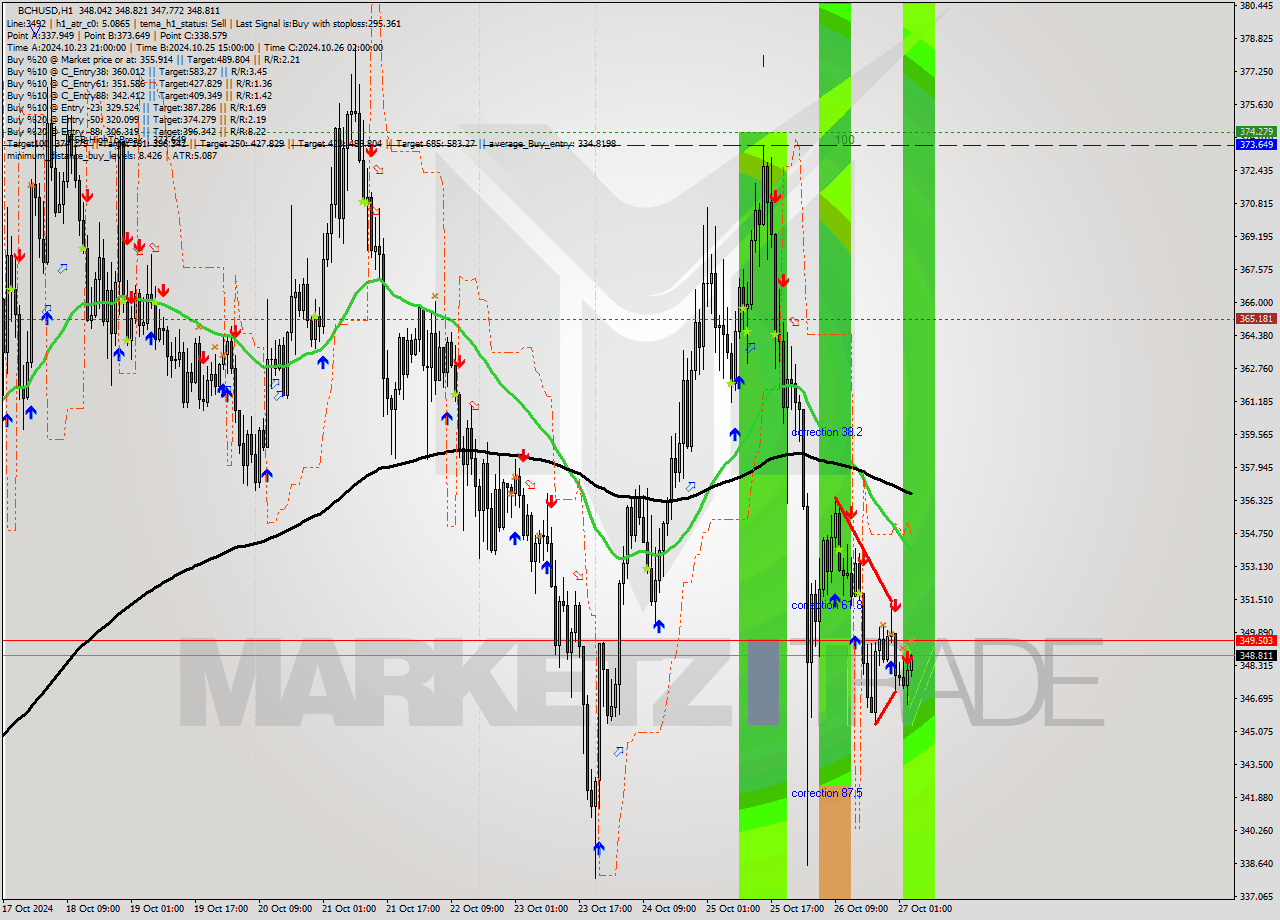Click the 378.825 price axis label

[x=1256, y=39]
